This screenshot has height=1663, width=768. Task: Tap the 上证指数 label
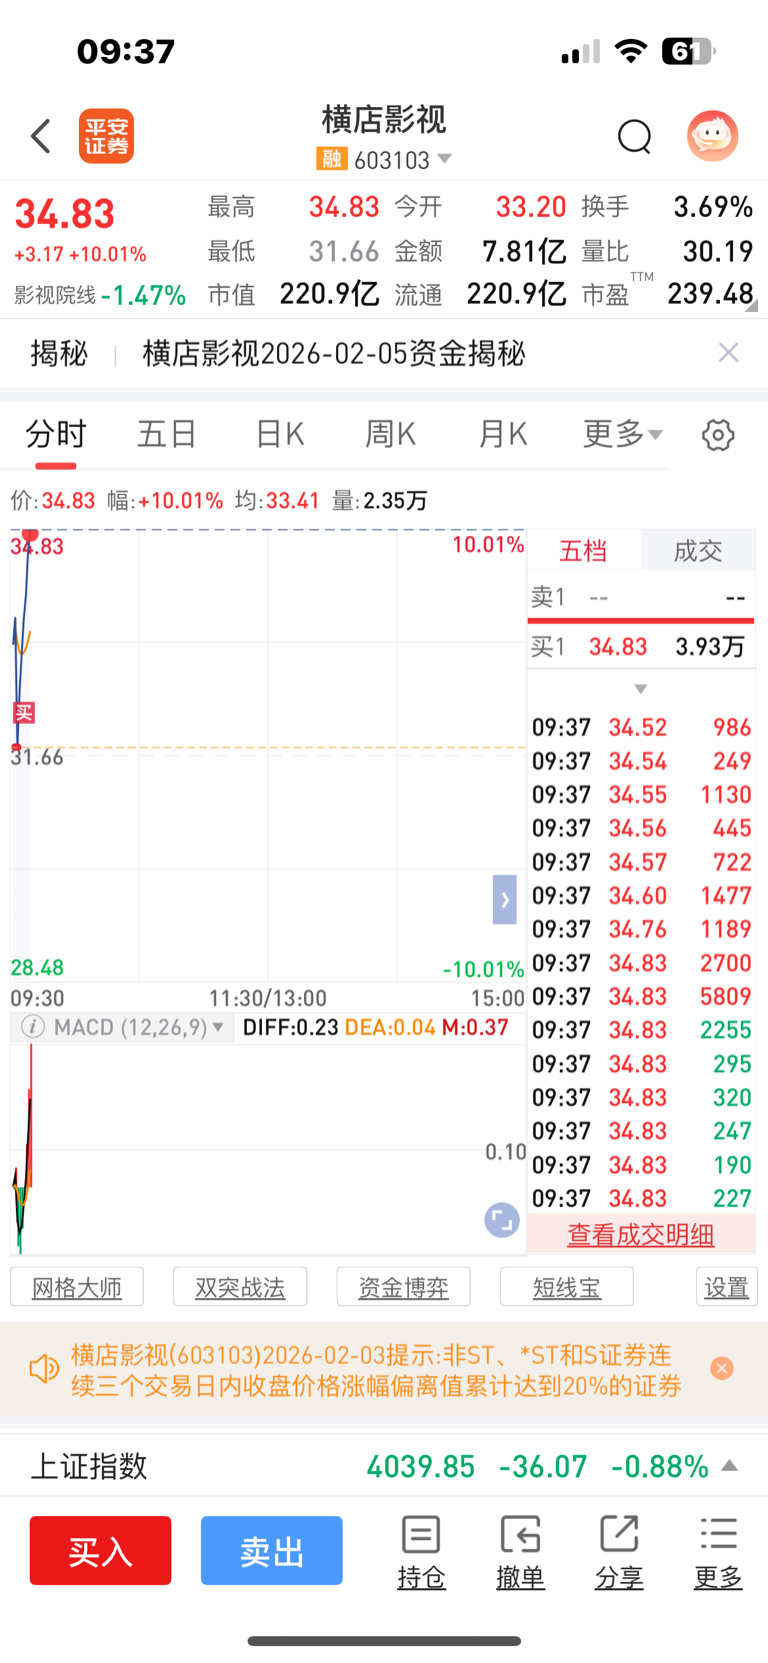[89, 1466]
